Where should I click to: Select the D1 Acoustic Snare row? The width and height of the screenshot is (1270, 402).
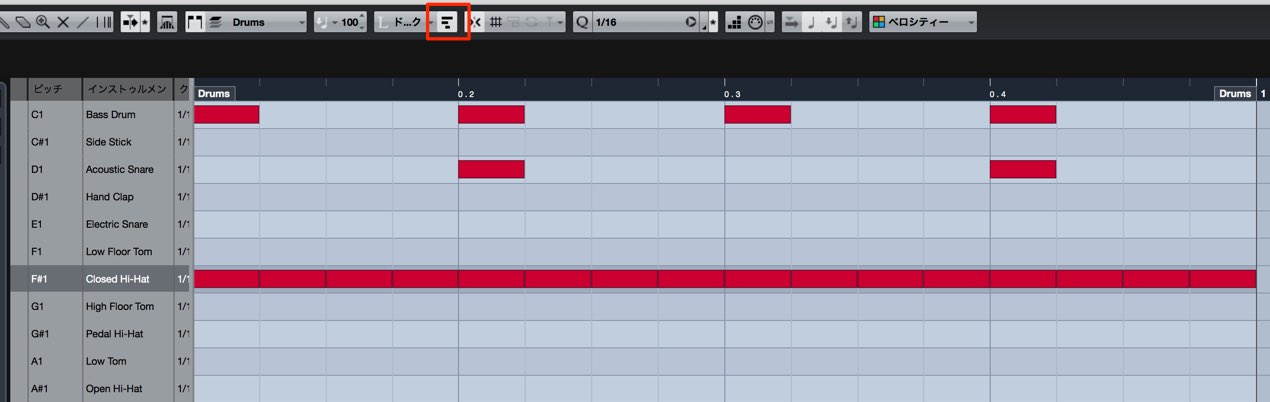(100, 169)
